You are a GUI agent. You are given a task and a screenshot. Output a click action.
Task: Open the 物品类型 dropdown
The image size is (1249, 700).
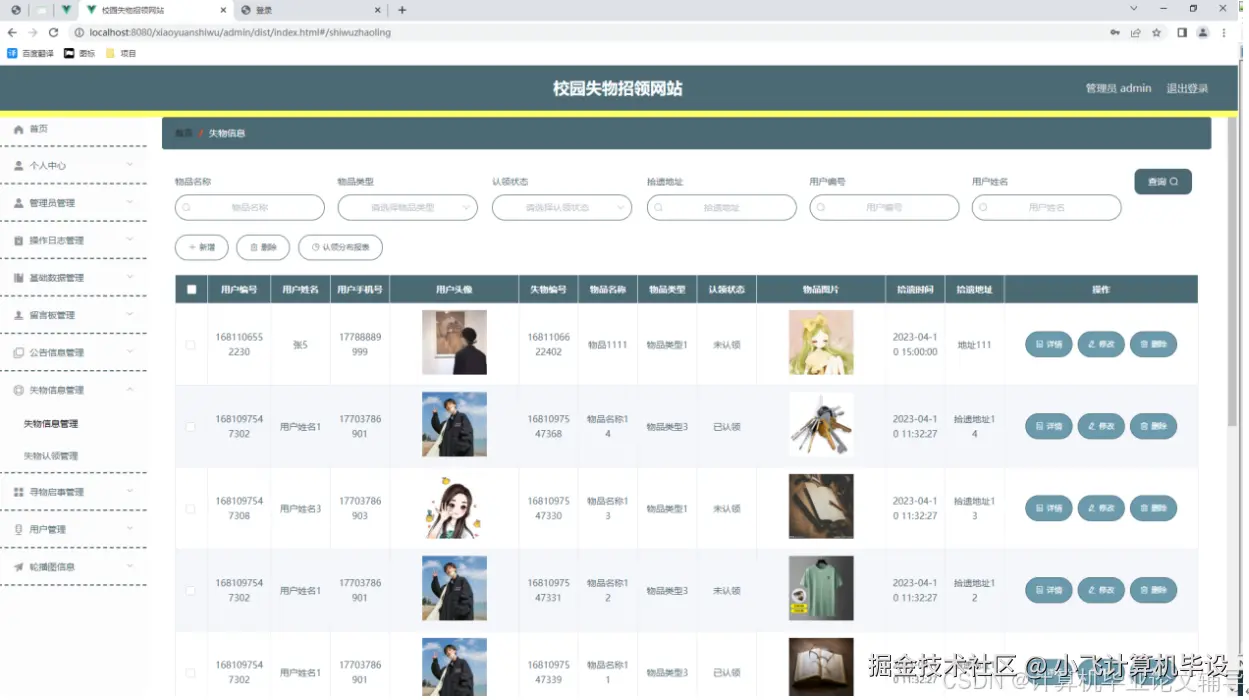(408, 207)
